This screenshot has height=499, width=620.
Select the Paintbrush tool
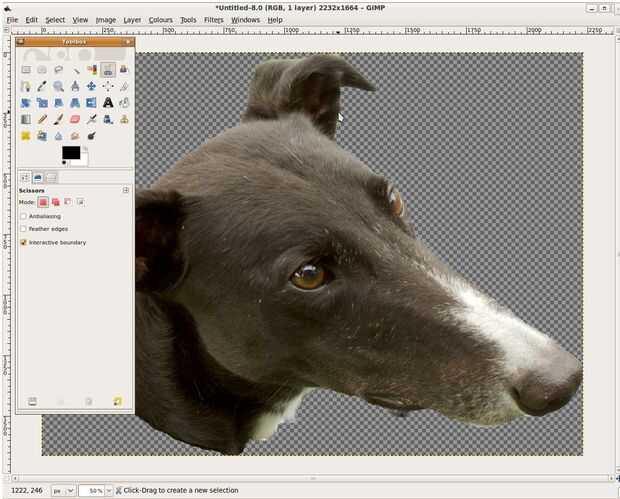tap(59, 119)
